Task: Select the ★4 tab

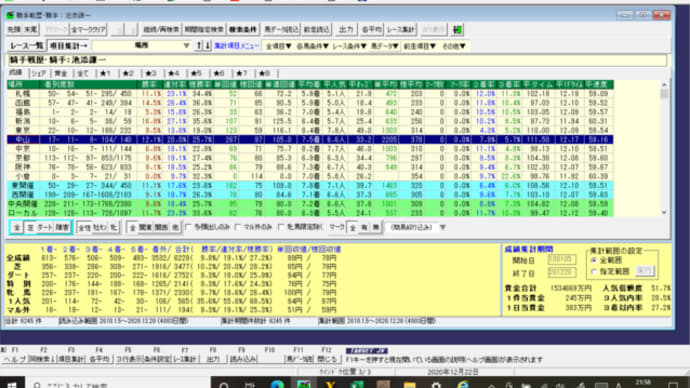Action: tap(173, 73)
